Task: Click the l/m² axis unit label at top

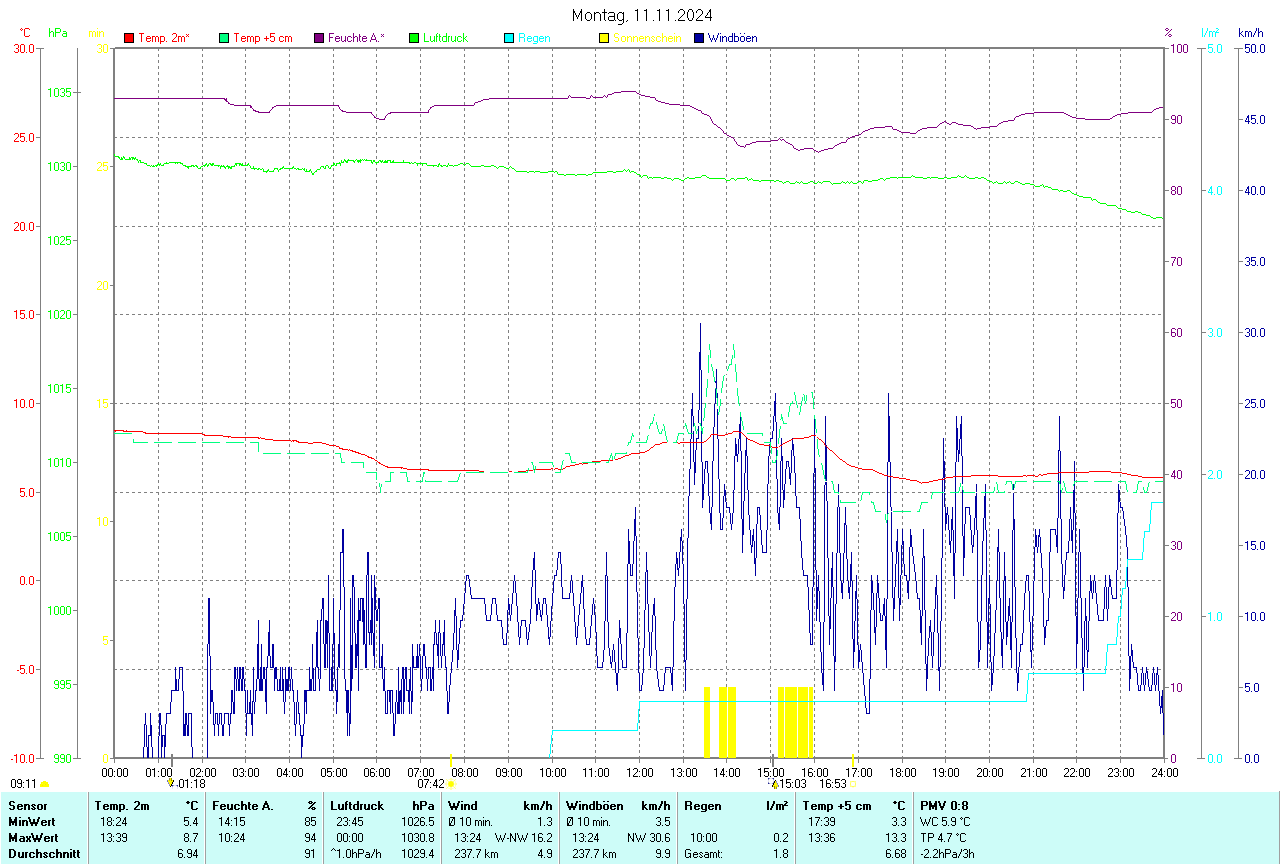Action: click(x=1210, y=33)
